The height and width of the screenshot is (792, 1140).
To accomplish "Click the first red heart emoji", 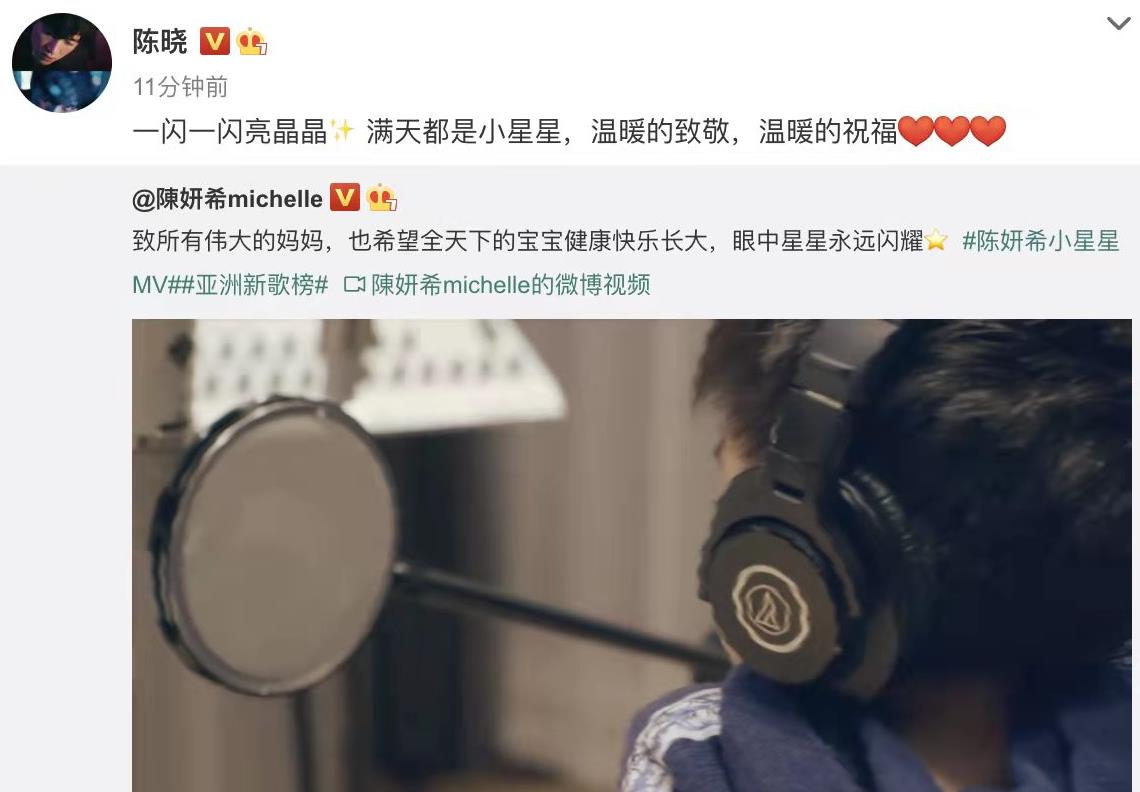I will click(x=916, y=132).
